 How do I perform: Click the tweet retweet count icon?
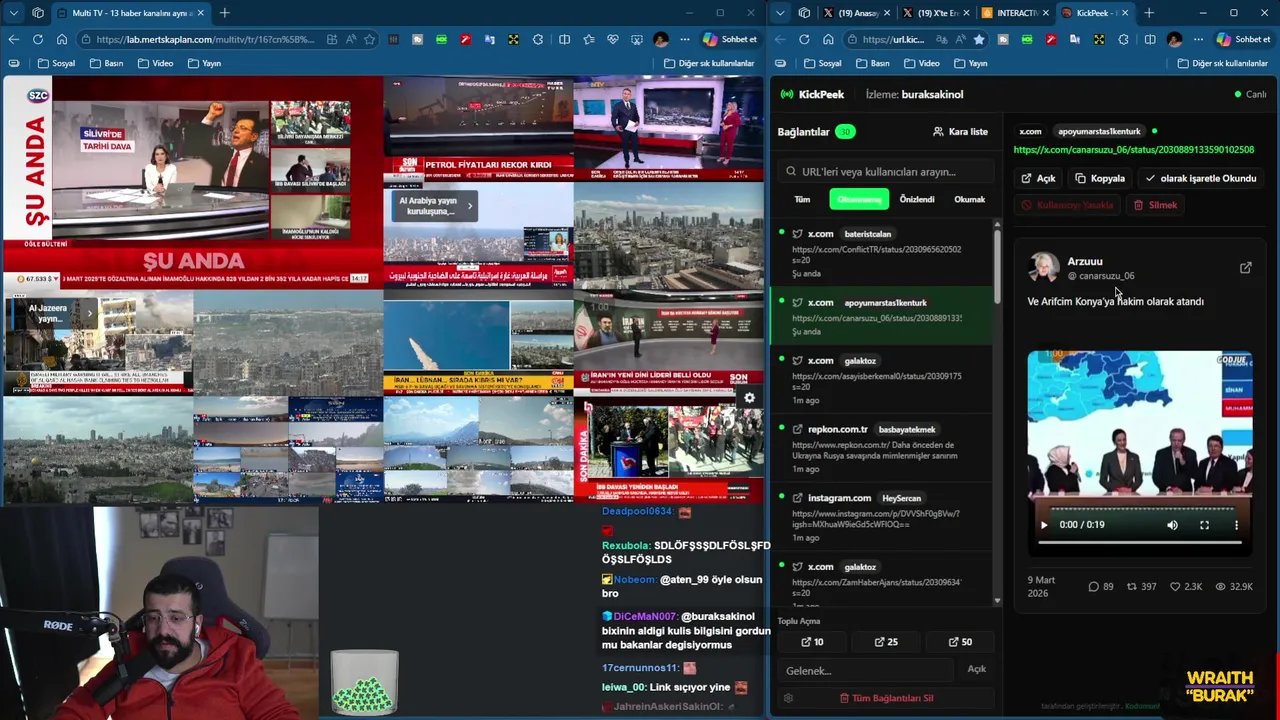point(1132,587)
